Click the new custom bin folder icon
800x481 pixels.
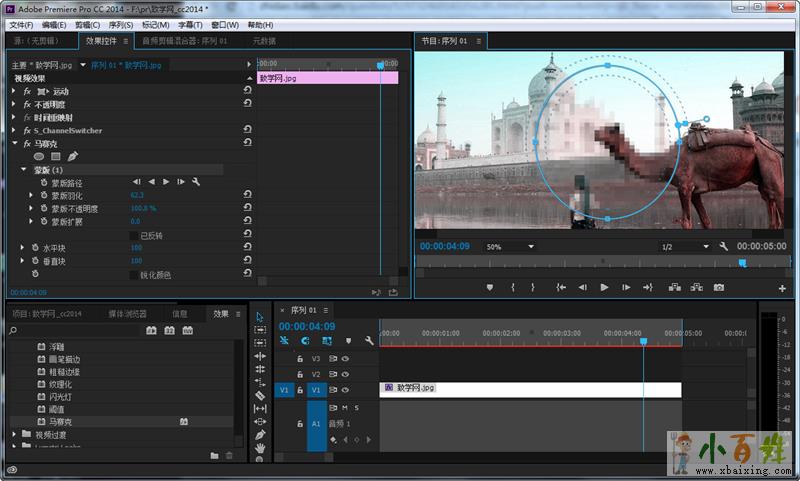[213, 456]
